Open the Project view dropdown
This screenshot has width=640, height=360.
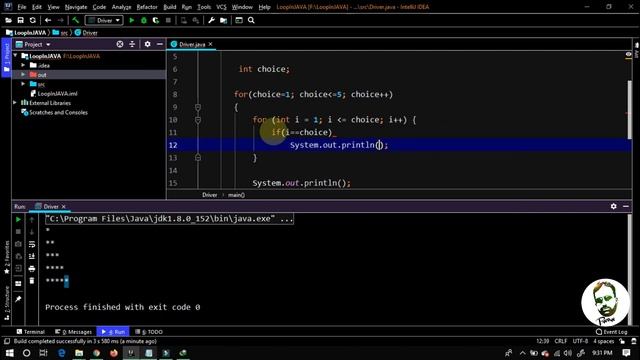tap(33, 44)
